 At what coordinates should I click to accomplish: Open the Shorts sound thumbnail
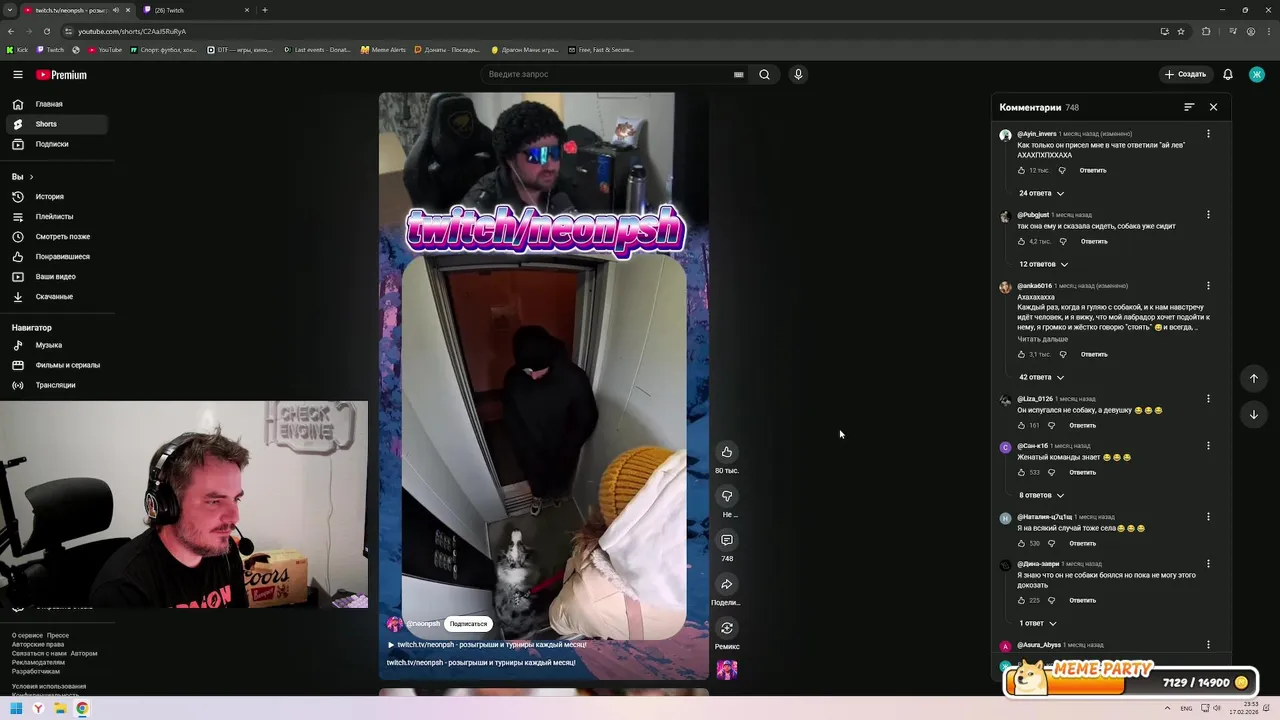pos(727,670)
